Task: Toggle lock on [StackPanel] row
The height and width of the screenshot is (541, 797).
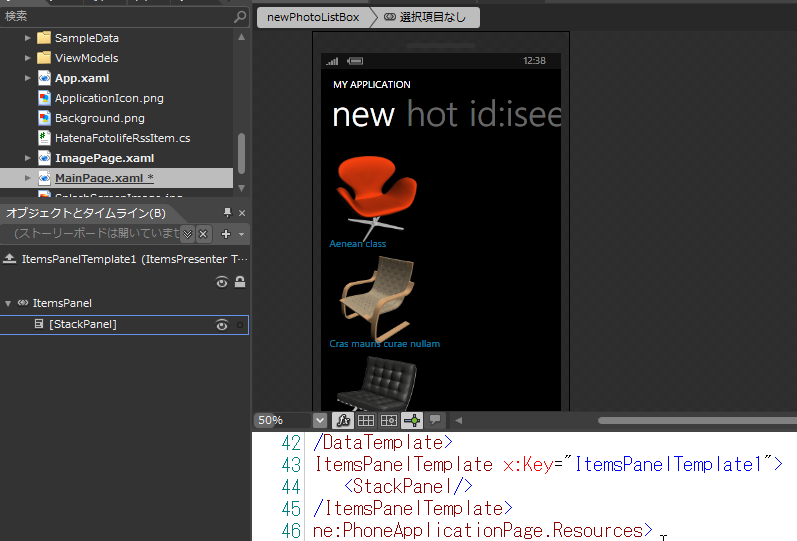Action: (x=240, y=325)
